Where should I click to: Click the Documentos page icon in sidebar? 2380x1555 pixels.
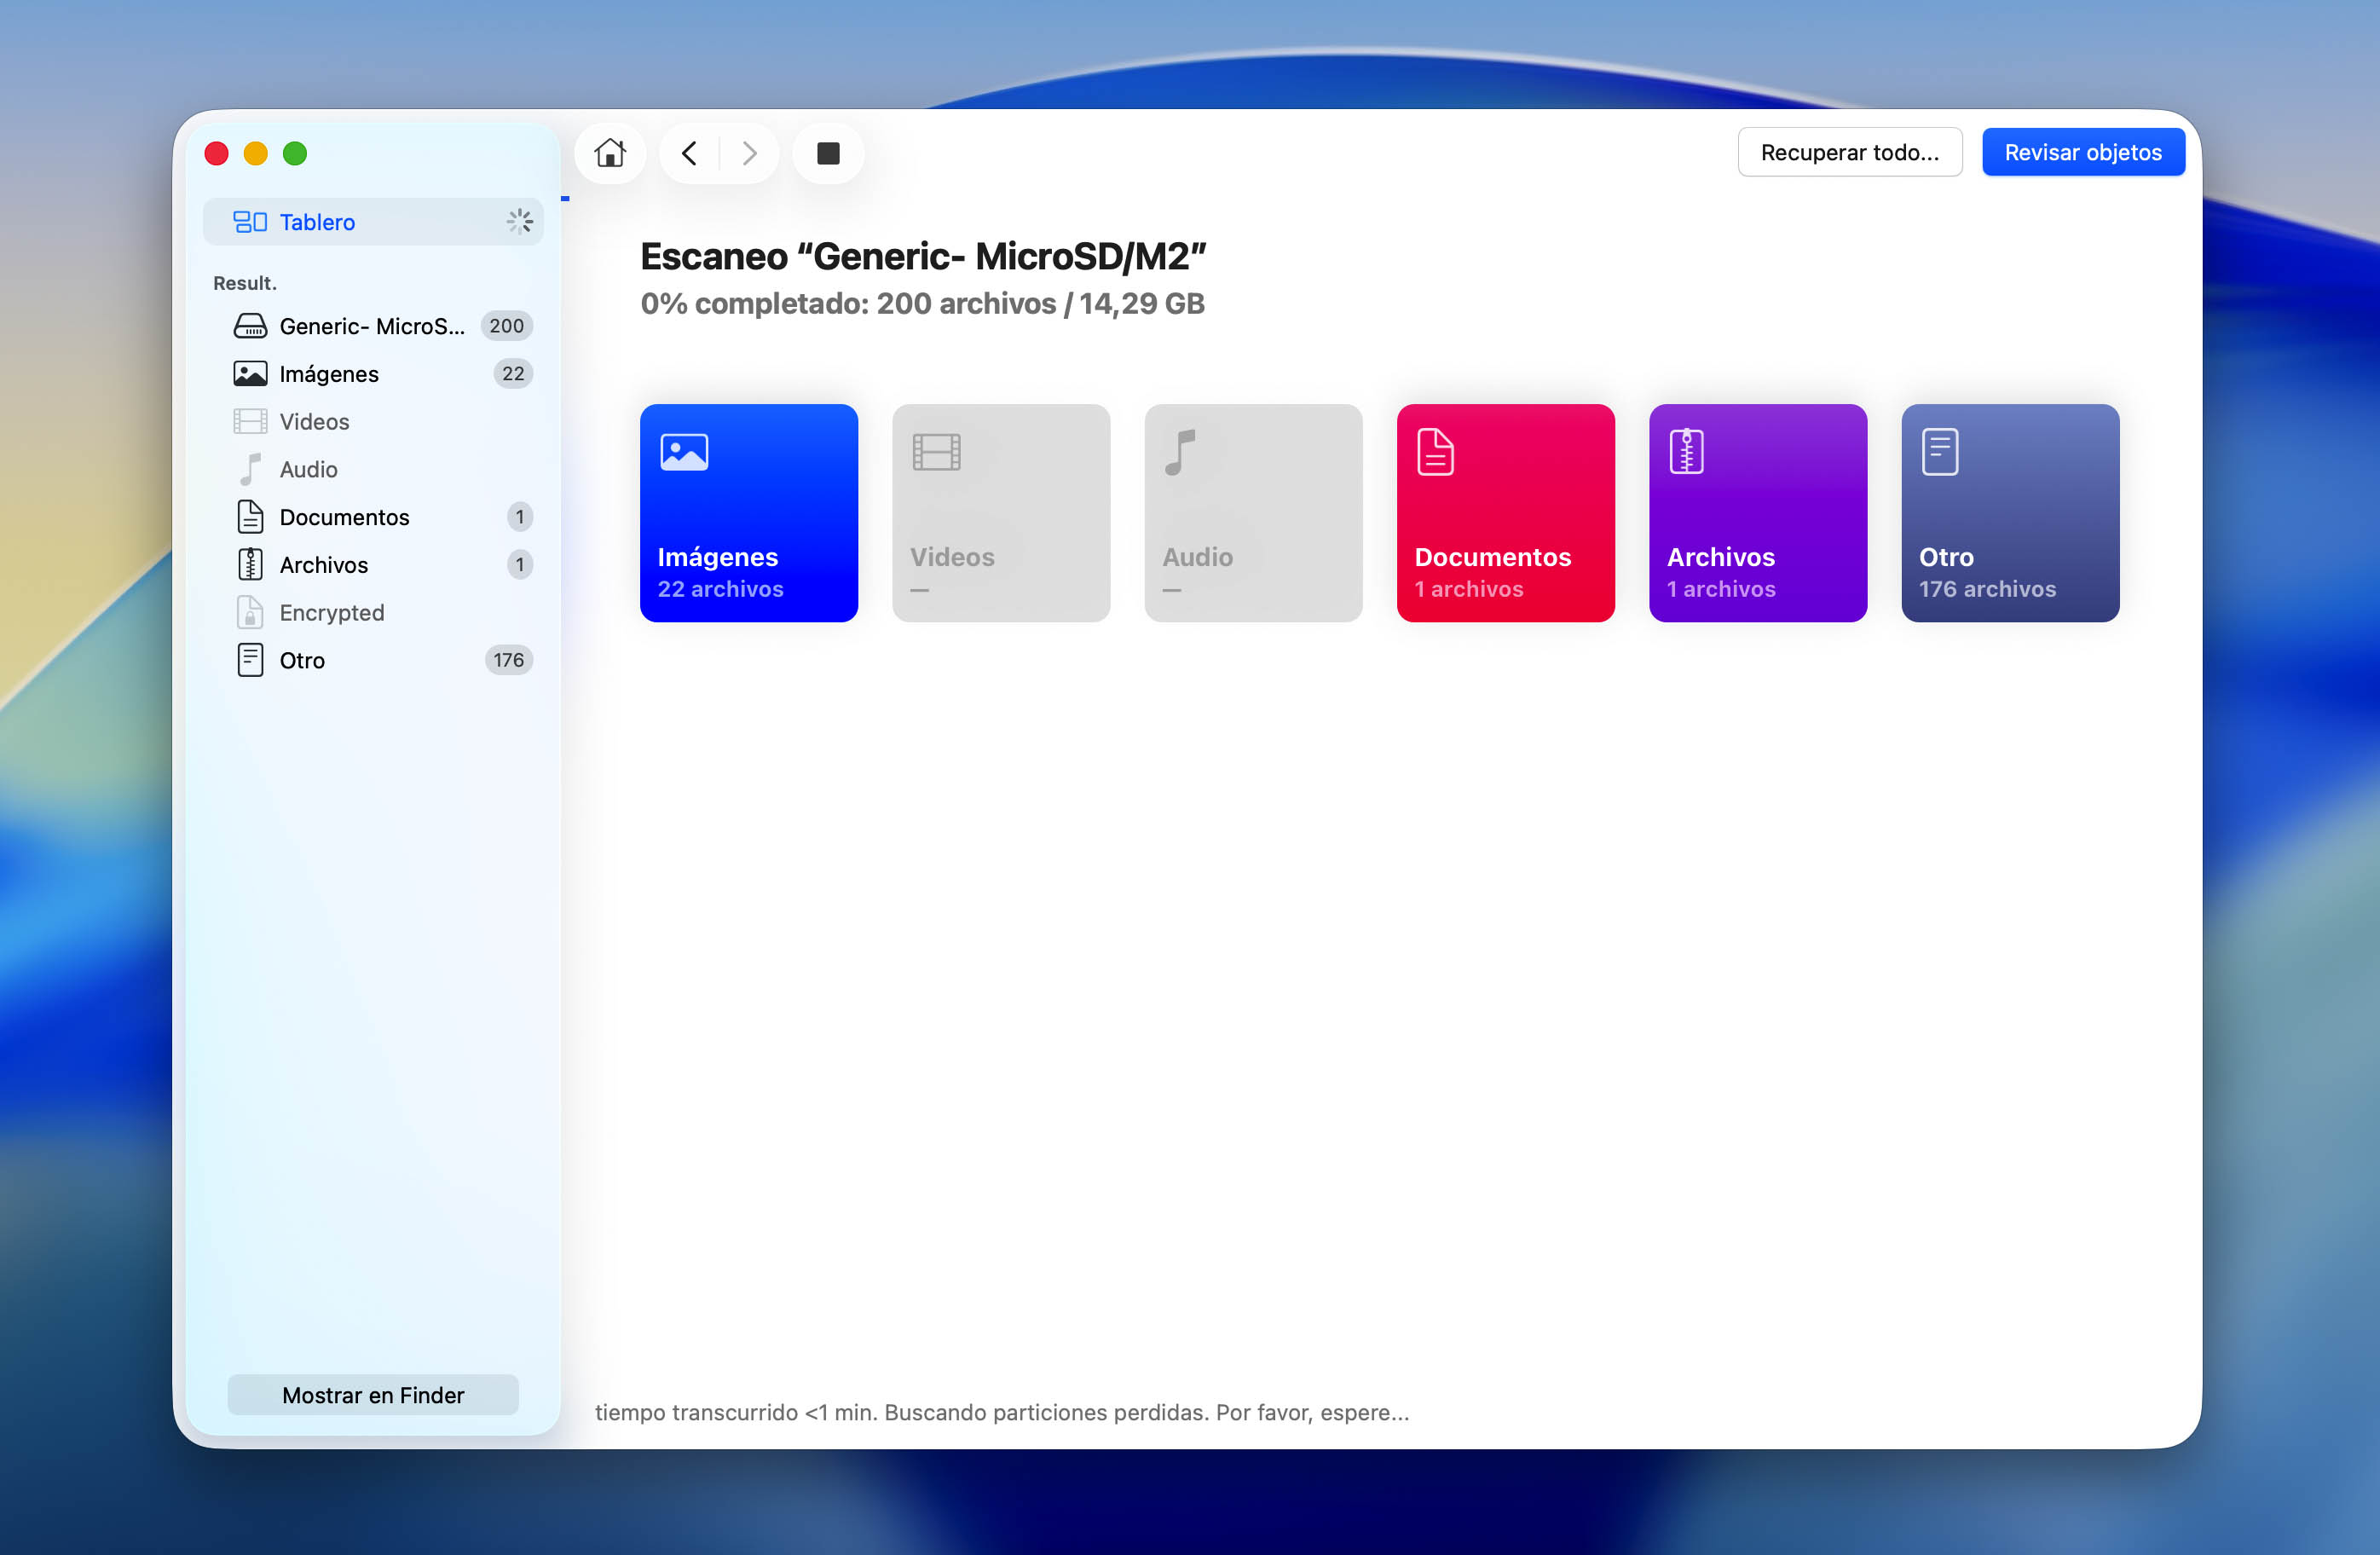click(x=250, y=517)
